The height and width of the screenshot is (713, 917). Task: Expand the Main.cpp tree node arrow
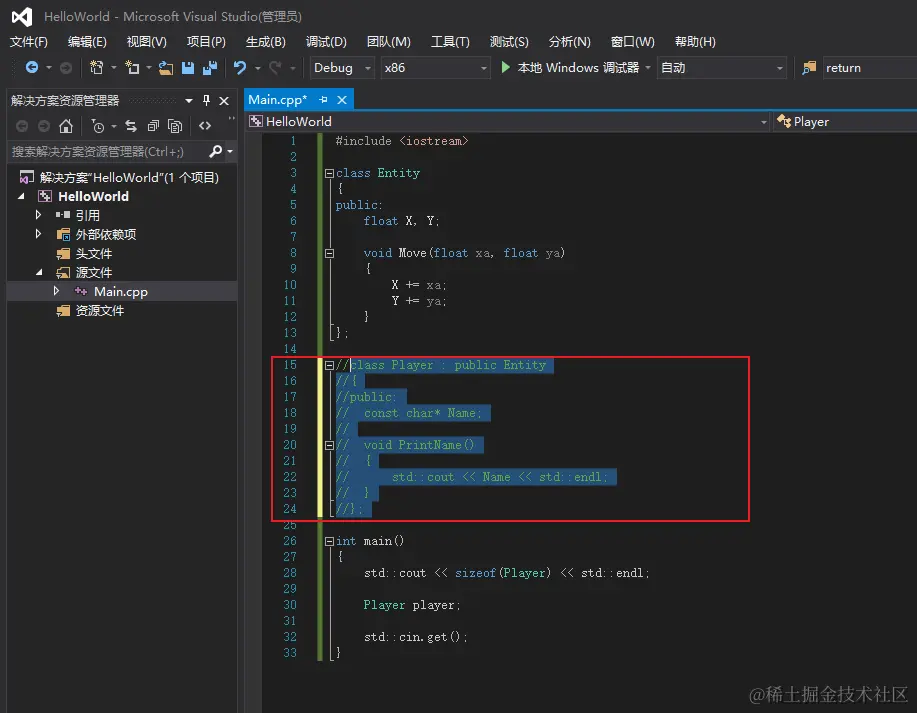pos(56,291)
